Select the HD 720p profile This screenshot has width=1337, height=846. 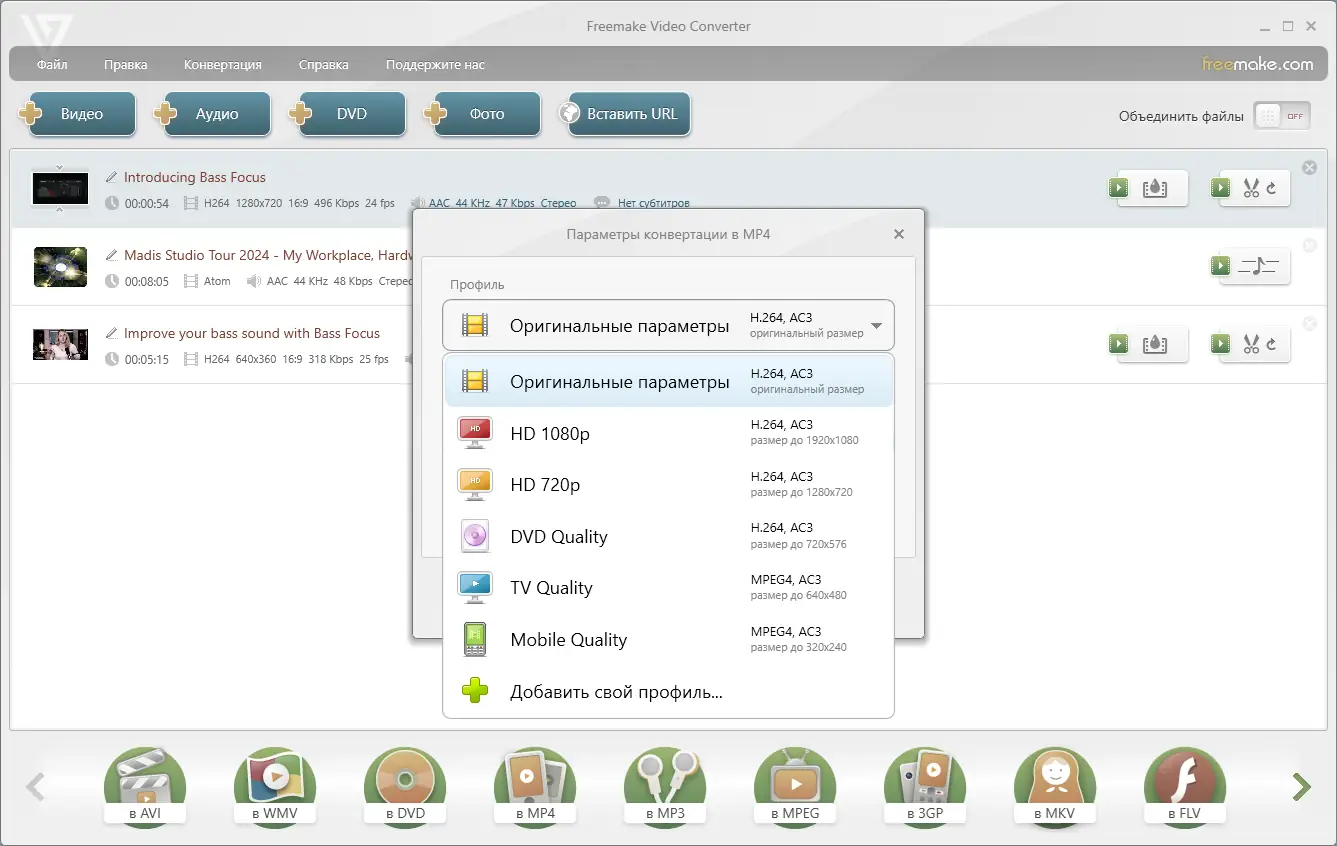coord(668,485)
